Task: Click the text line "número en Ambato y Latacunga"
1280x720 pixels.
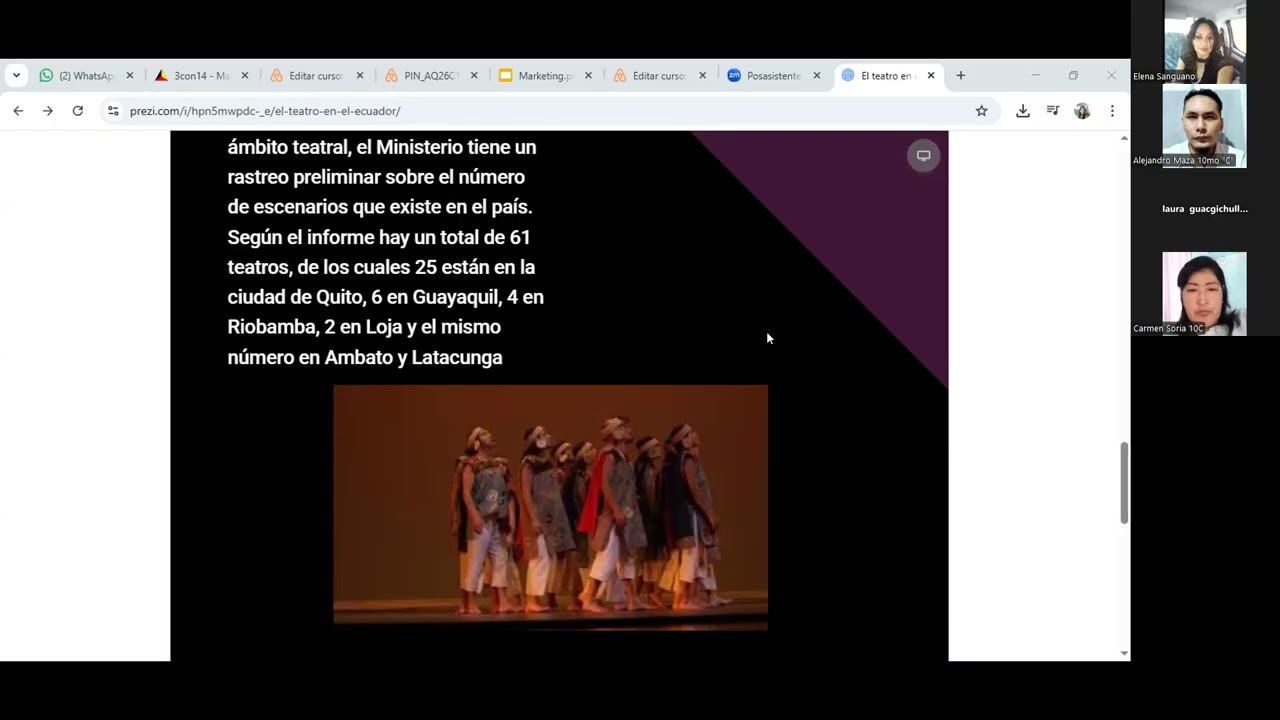Action: pyautogui.click(x=365, y=357)
